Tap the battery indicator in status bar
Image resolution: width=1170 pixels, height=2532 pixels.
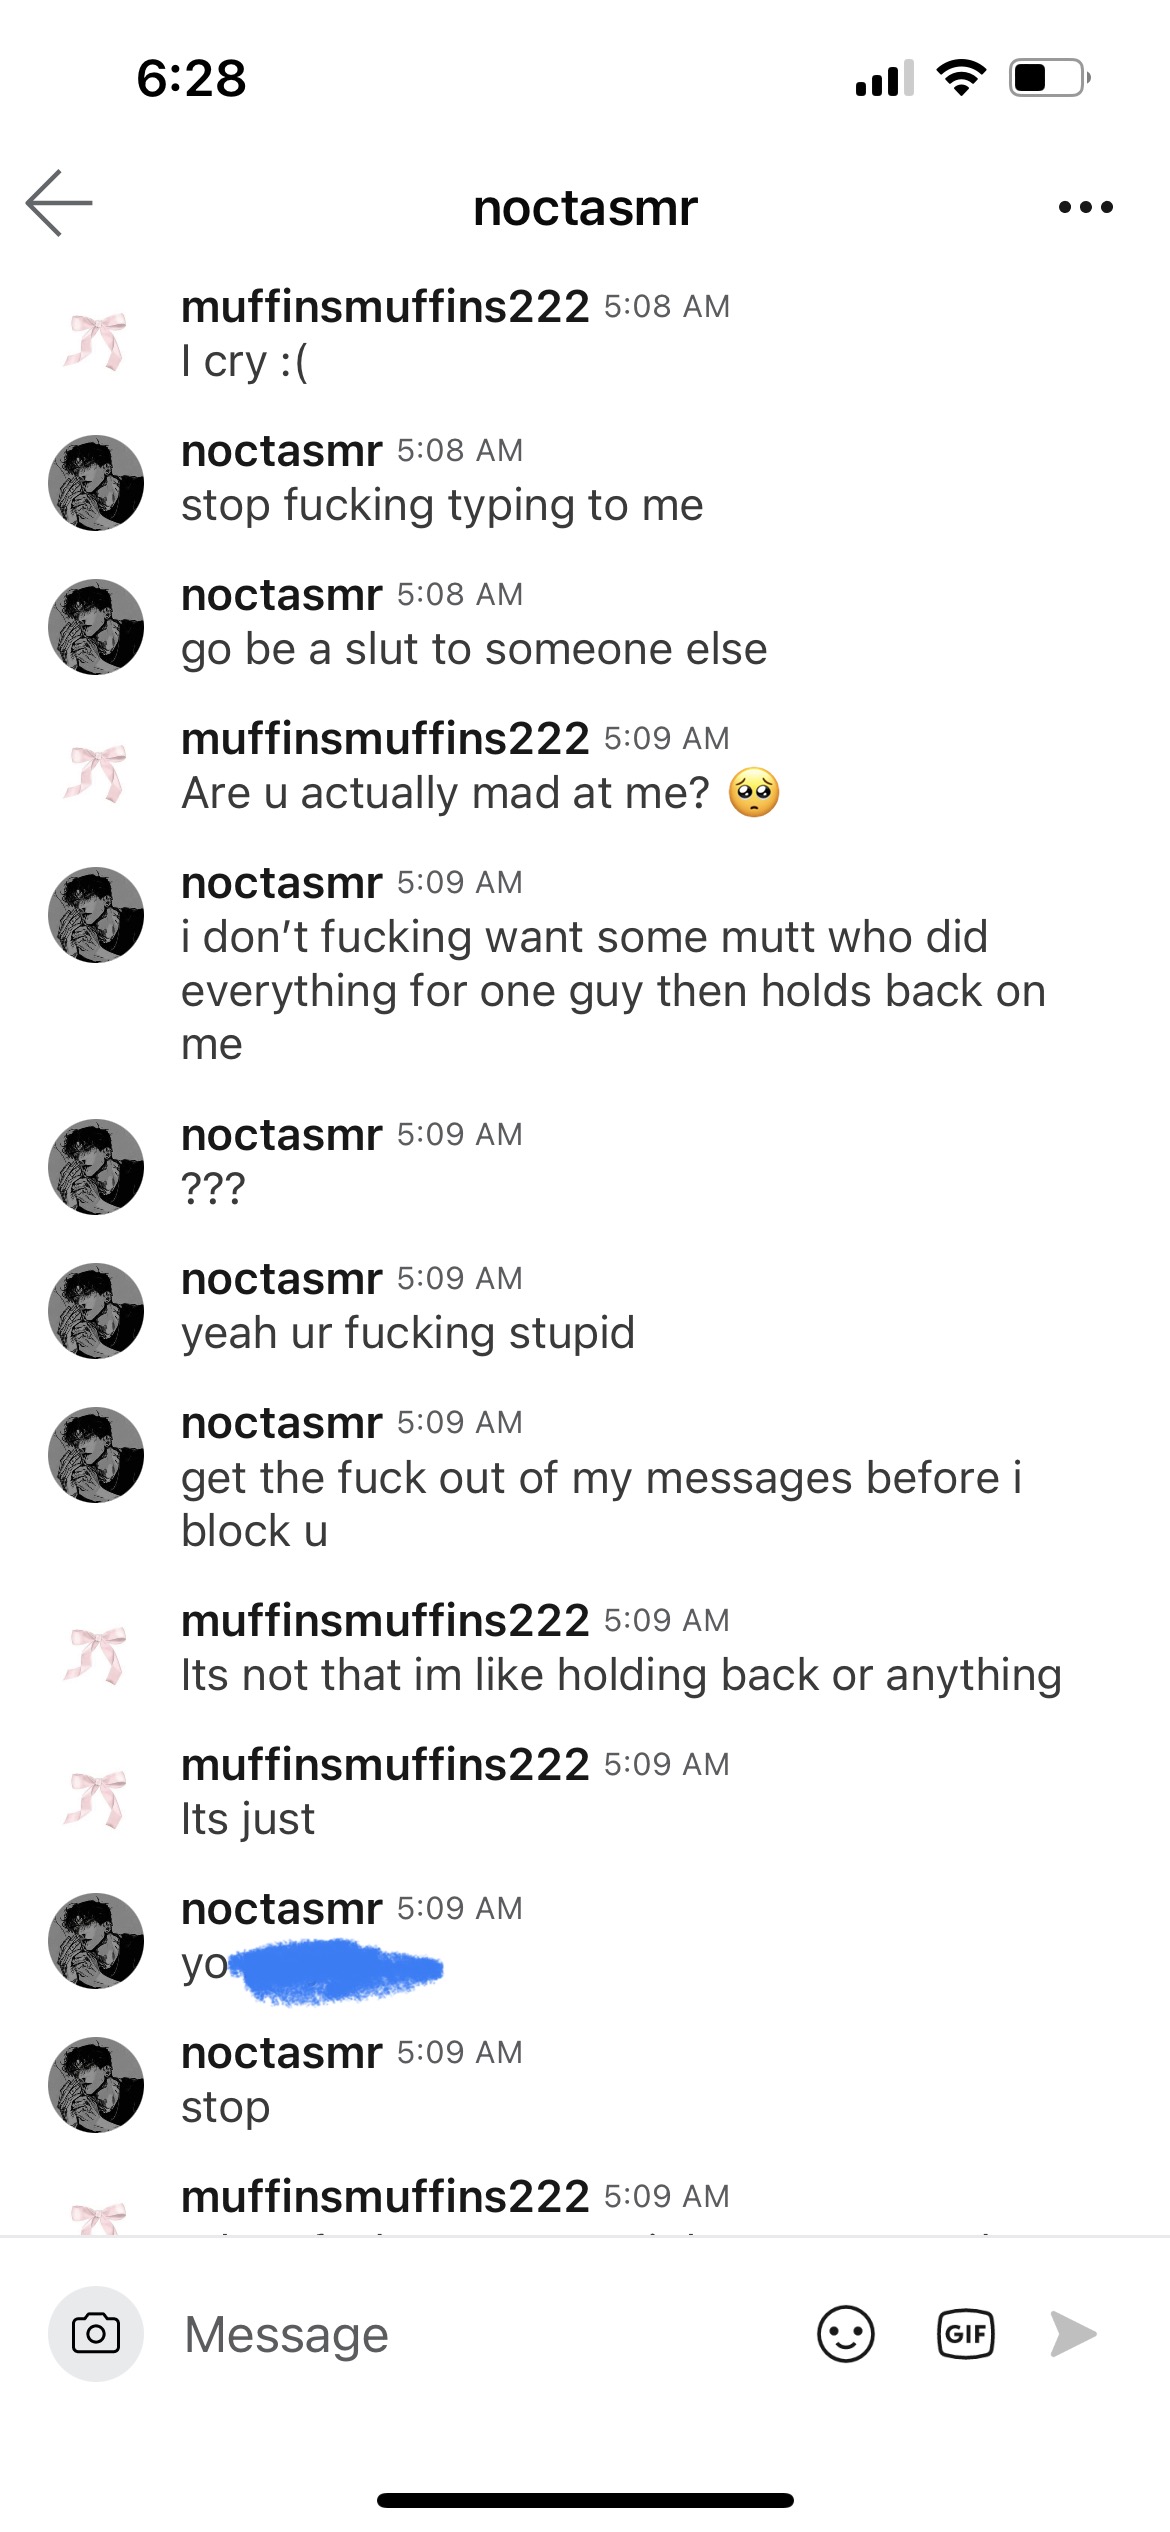pos(1049,77)
